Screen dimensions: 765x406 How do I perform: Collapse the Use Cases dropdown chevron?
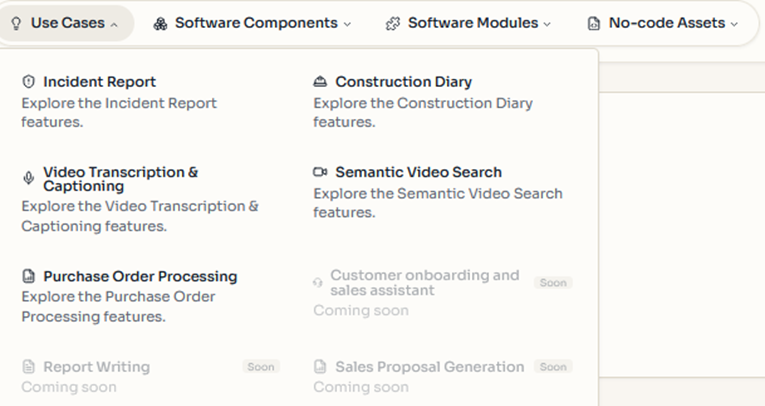(x=114, y=24)
